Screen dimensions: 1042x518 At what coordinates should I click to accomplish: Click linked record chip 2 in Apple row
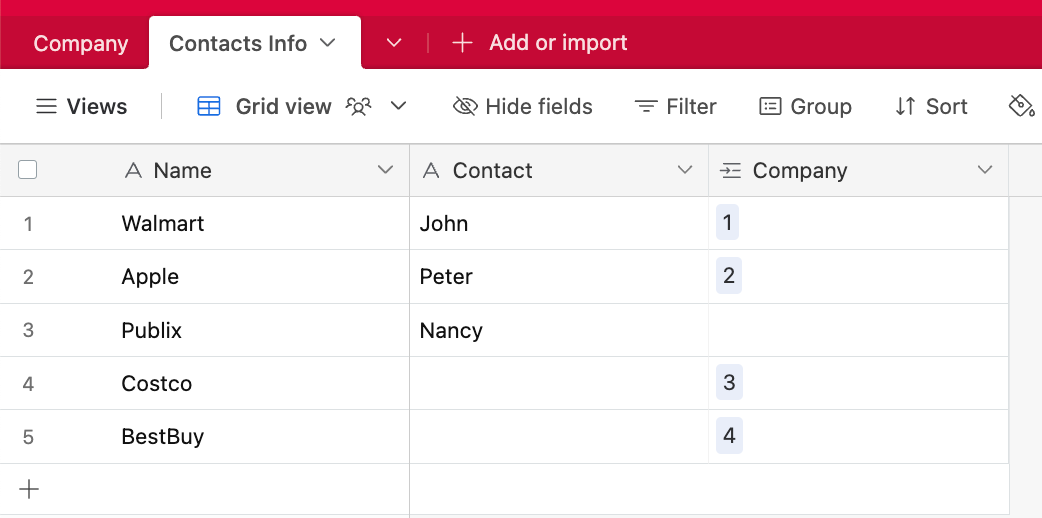728,276
